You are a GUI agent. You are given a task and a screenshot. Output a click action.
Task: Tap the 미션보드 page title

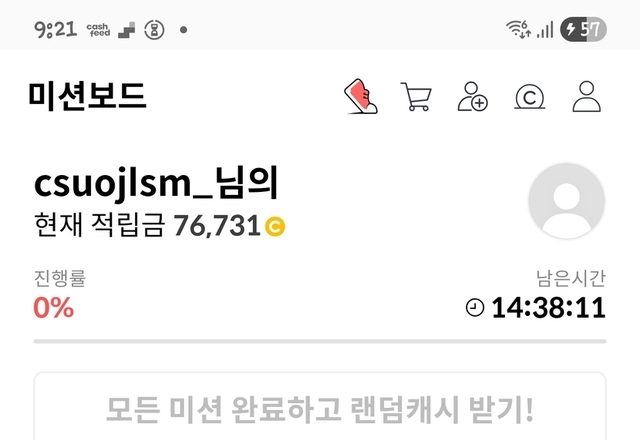(x=87, y=96)
